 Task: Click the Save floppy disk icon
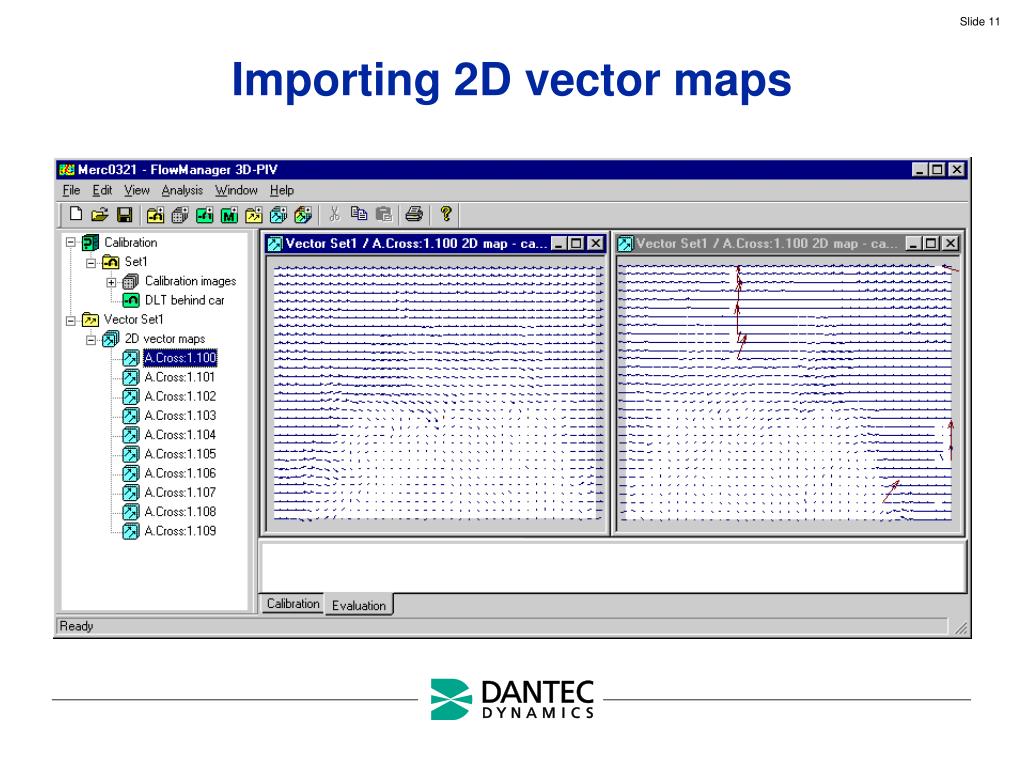(124, 214)
